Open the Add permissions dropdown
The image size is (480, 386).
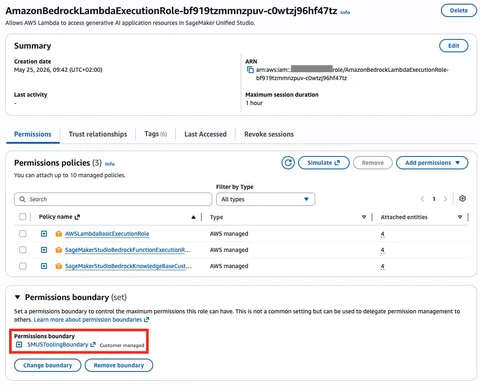(x=432, y=163)
